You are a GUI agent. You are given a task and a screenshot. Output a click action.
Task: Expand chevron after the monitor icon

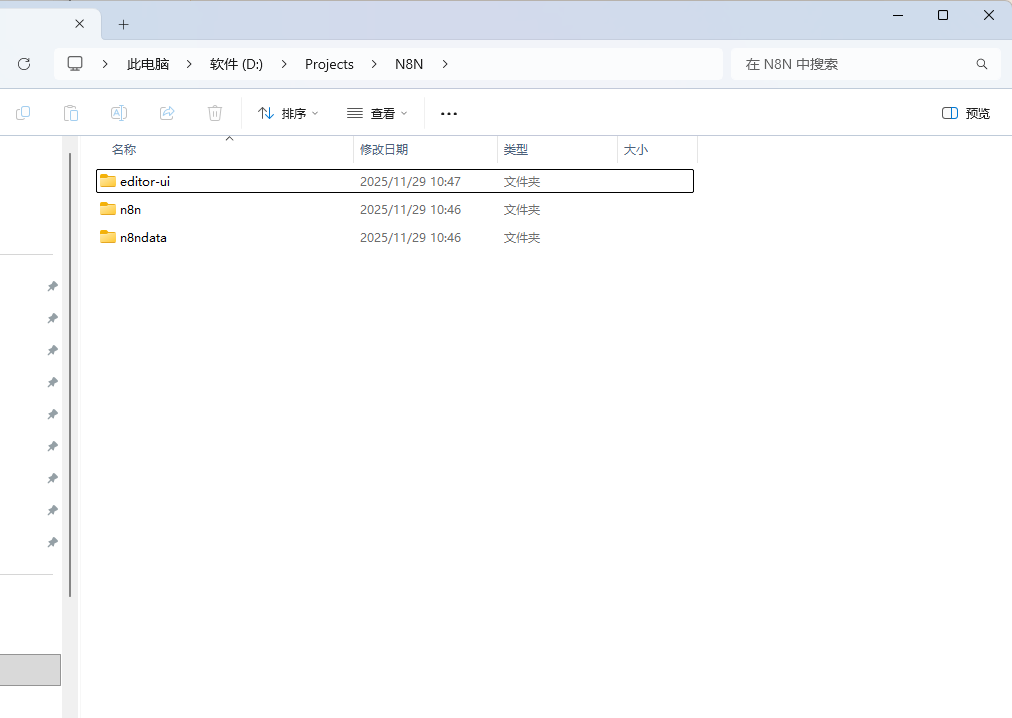click(x=105, y=64)
